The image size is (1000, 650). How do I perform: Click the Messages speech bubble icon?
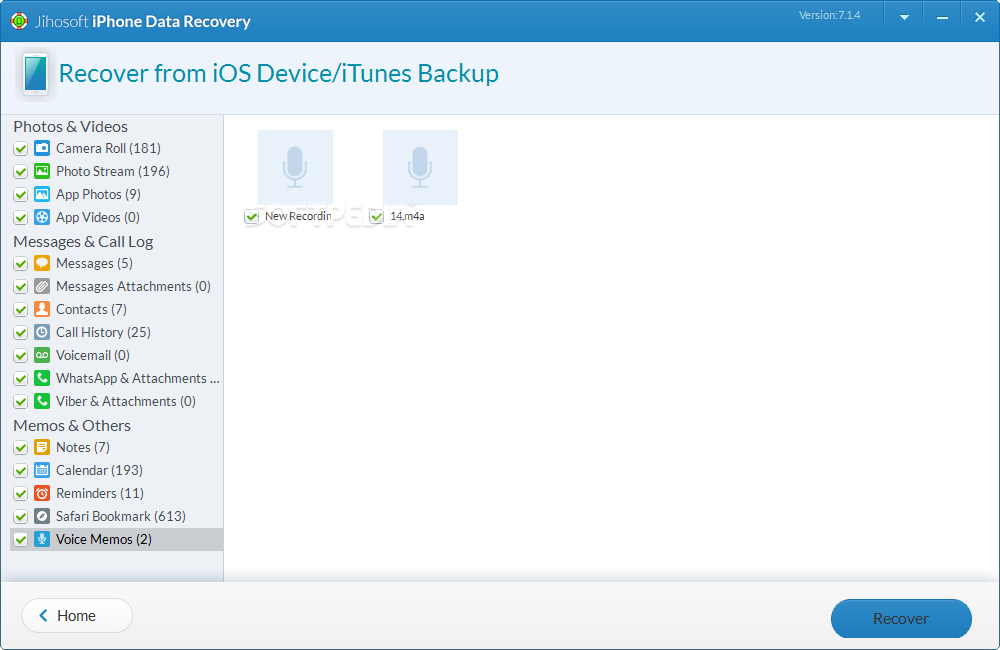pos(42,263)
